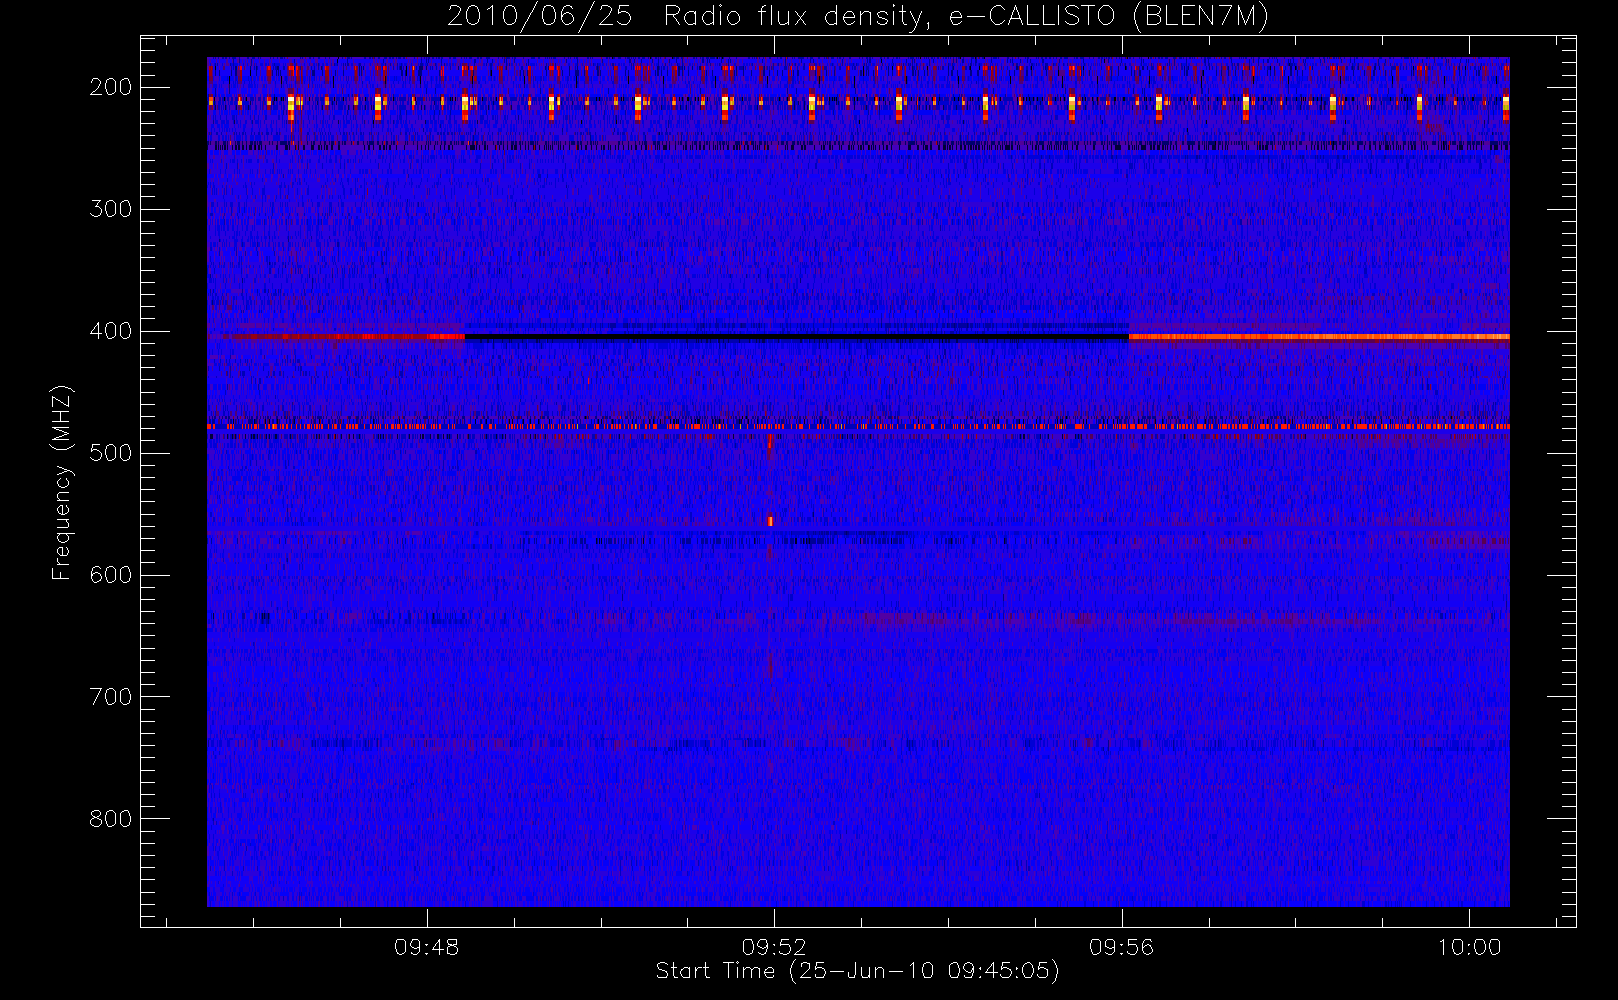
Task: Click the 400 frequency tick label
Action: [111, 331]
